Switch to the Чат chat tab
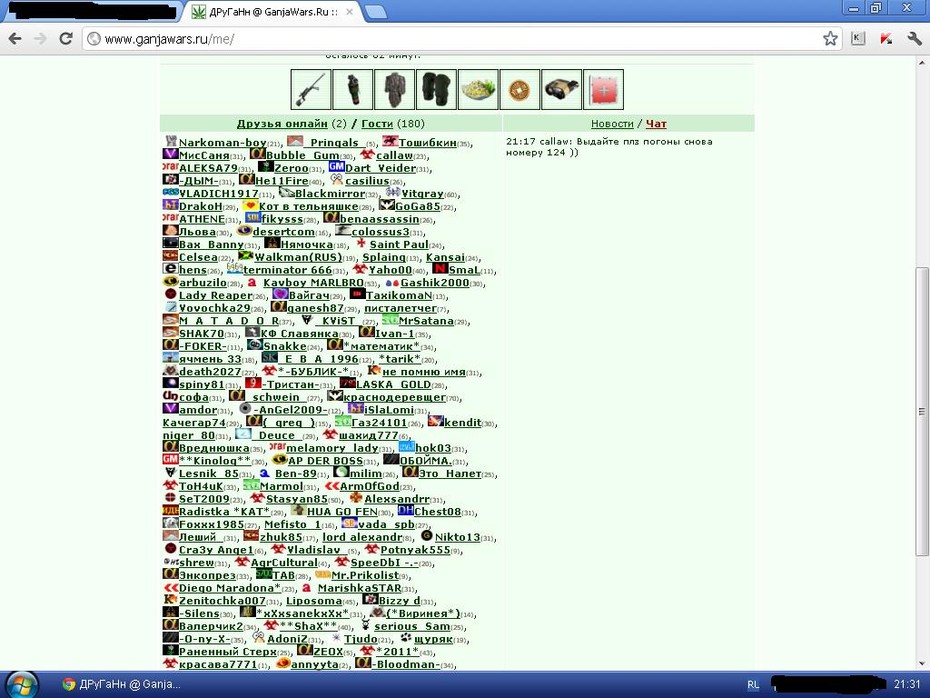930x698 pixels. click(x=656, y=123)
